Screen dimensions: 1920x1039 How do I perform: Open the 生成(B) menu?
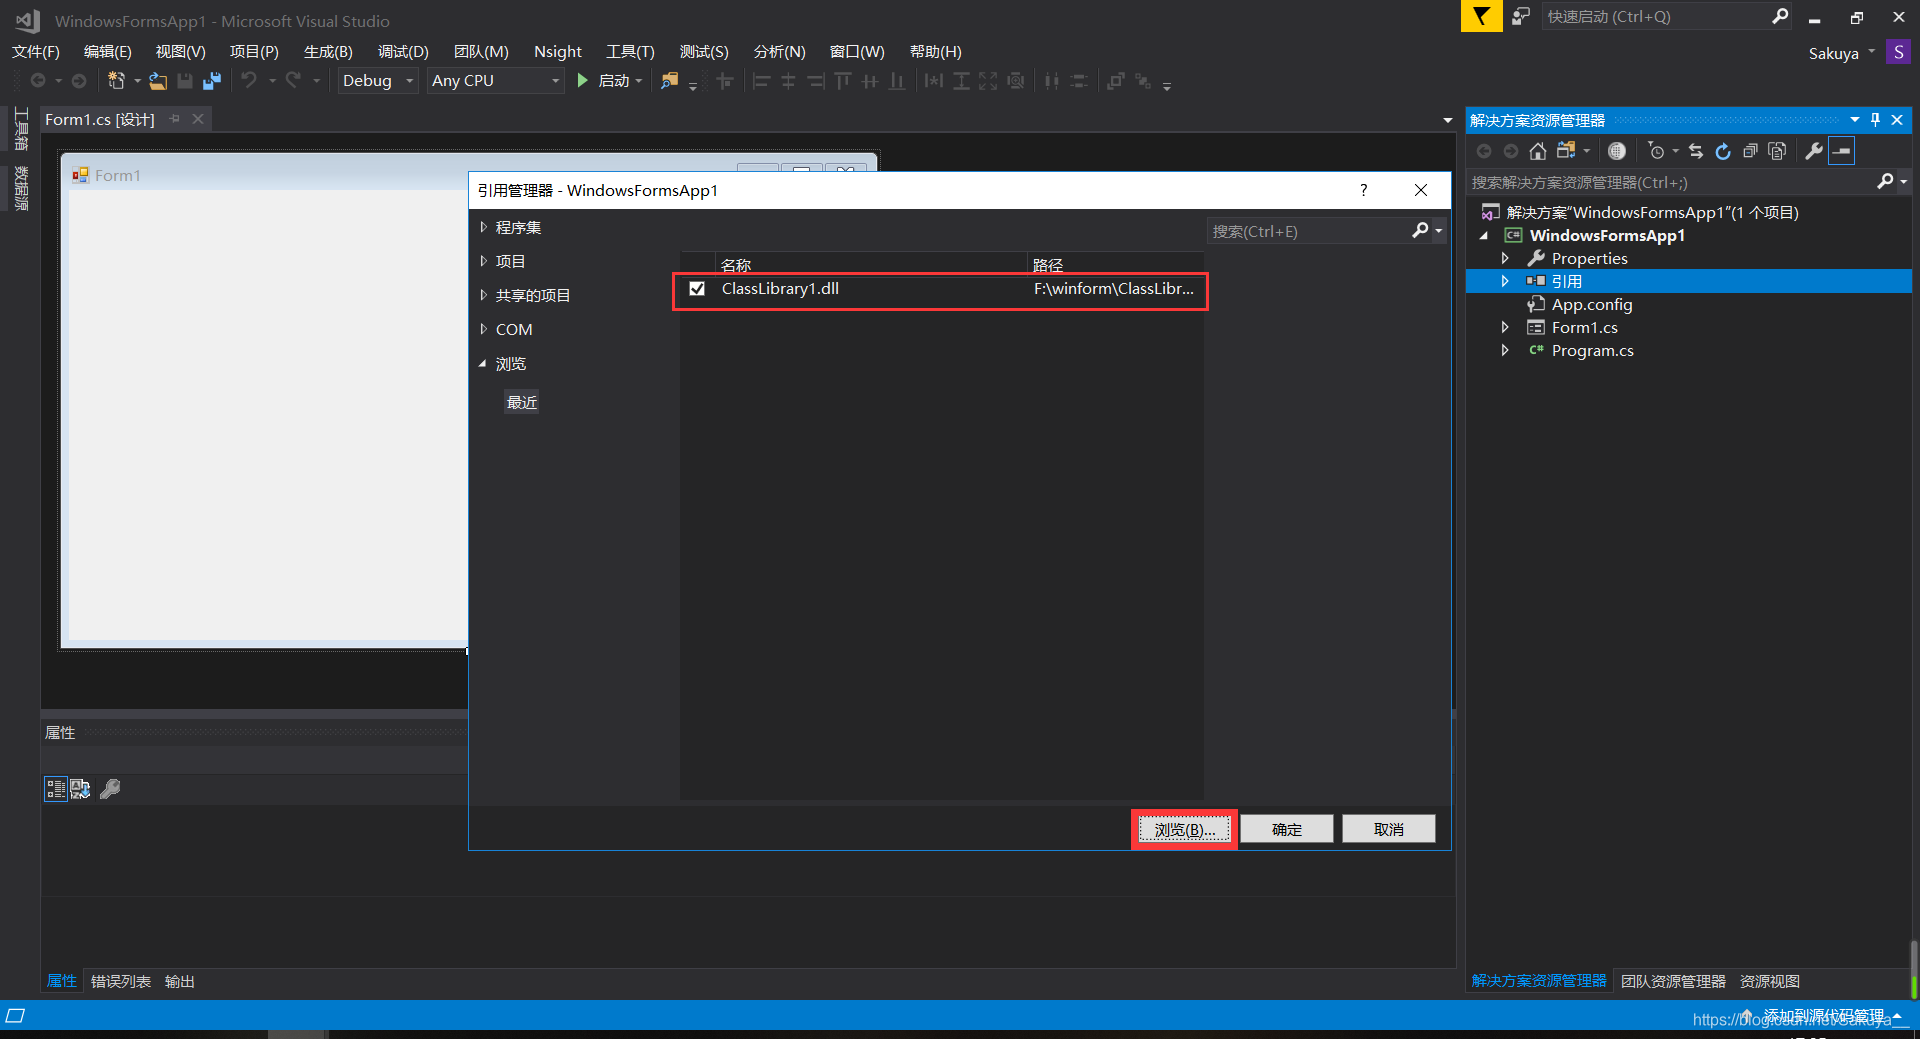point(328,52)
